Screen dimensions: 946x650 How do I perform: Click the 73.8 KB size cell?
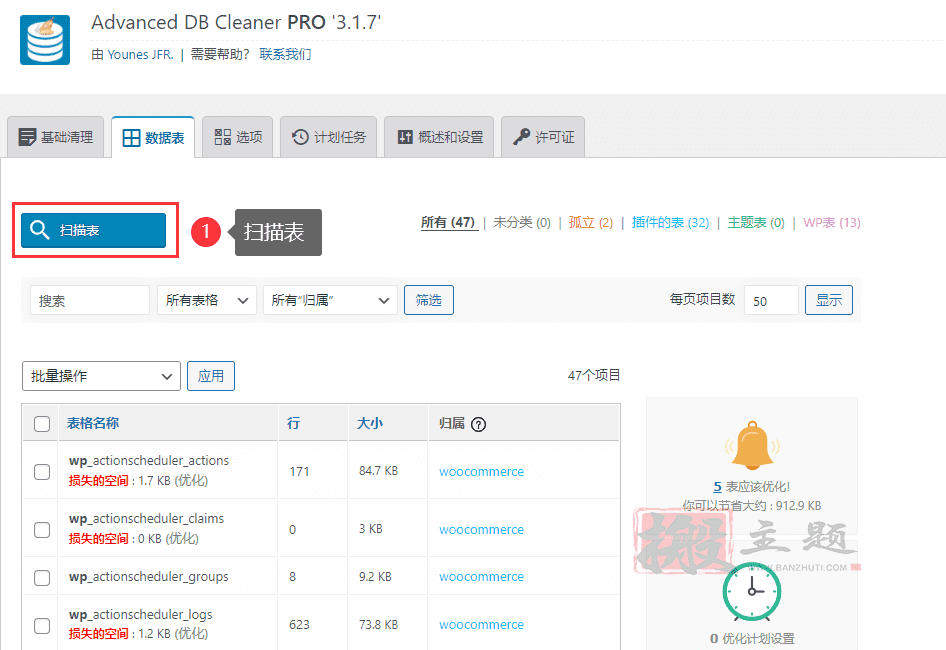378,625
